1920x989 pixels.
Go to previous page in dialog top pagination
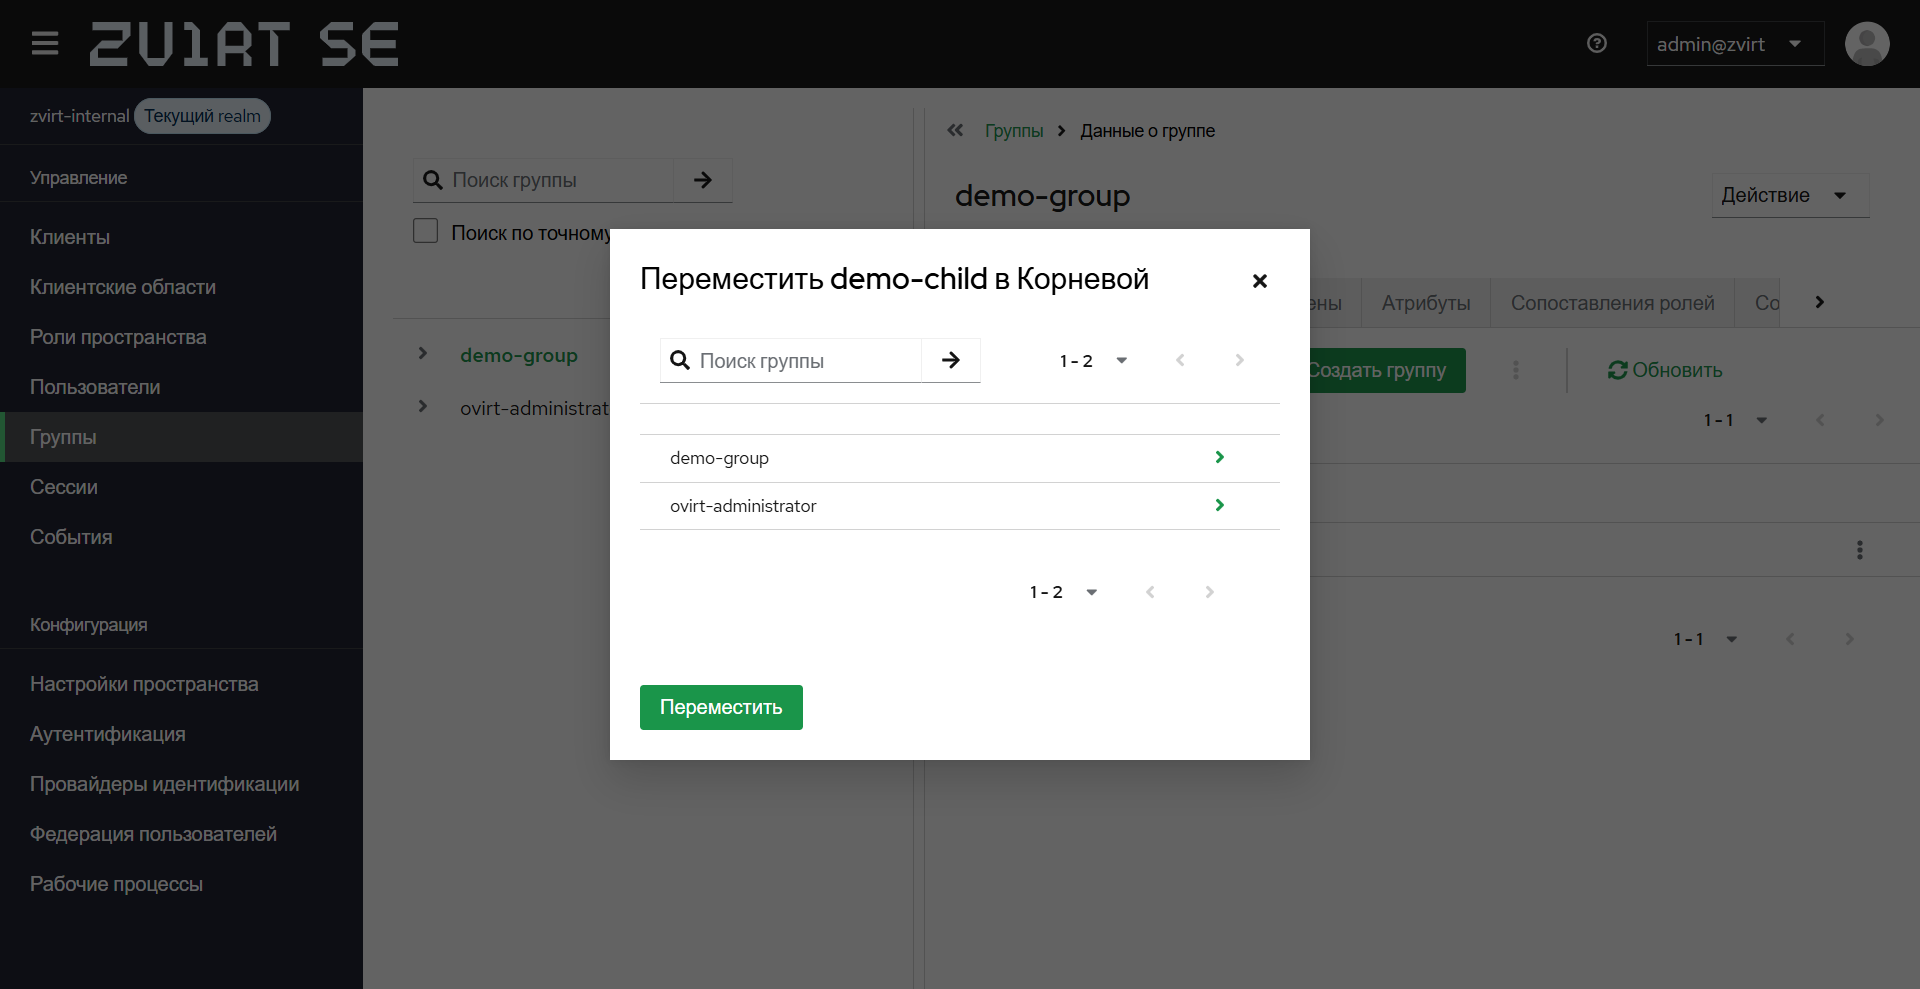(x=1180, y=360)
